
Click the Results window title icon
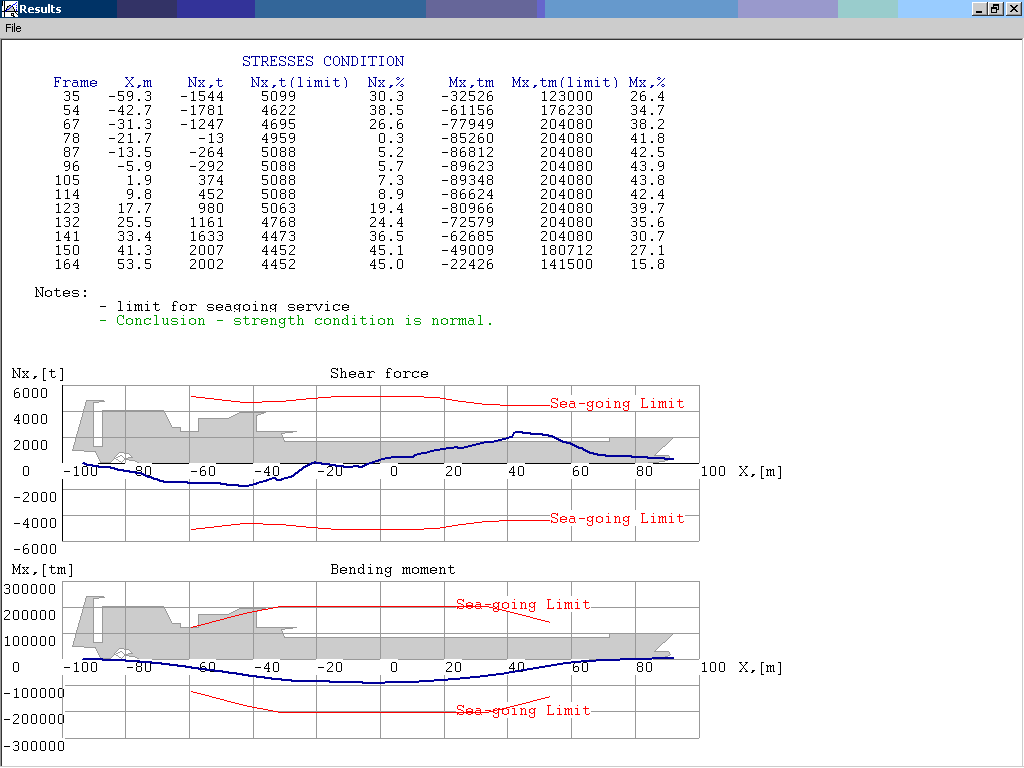click(x=10, y=8)
